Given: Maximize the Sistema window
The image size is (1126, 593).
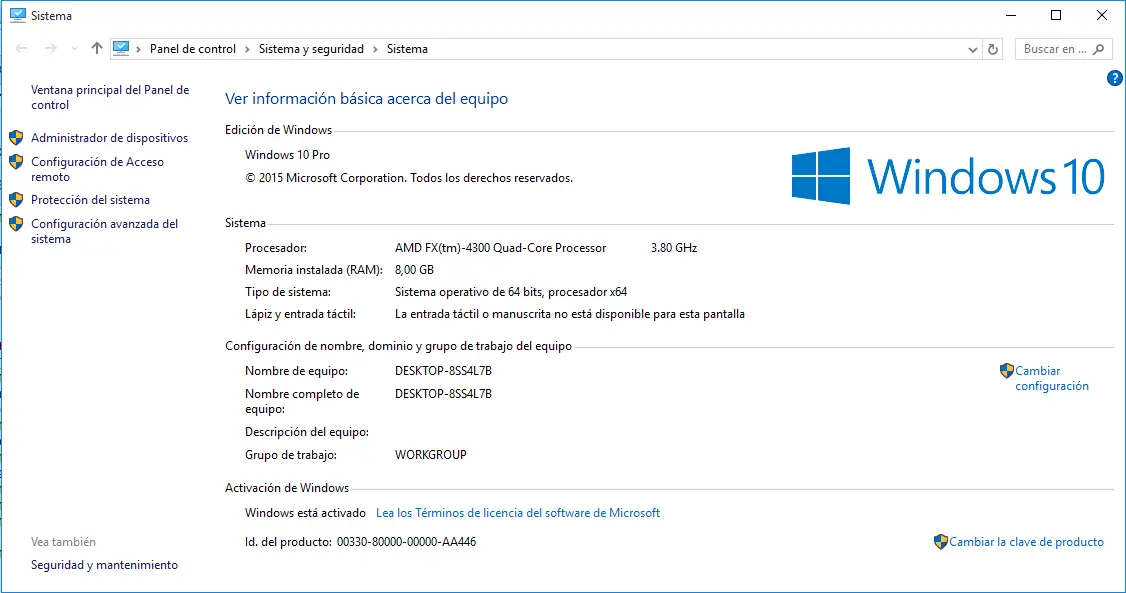Looking at the screenshot, I should tap(1056, 15).
